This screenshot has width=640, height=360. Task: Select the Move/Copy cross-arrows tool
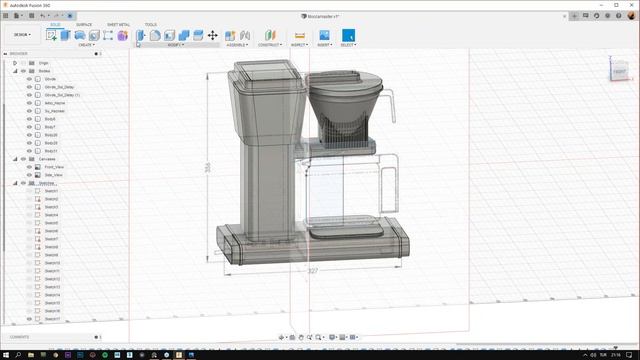click(x=213, y=36)
